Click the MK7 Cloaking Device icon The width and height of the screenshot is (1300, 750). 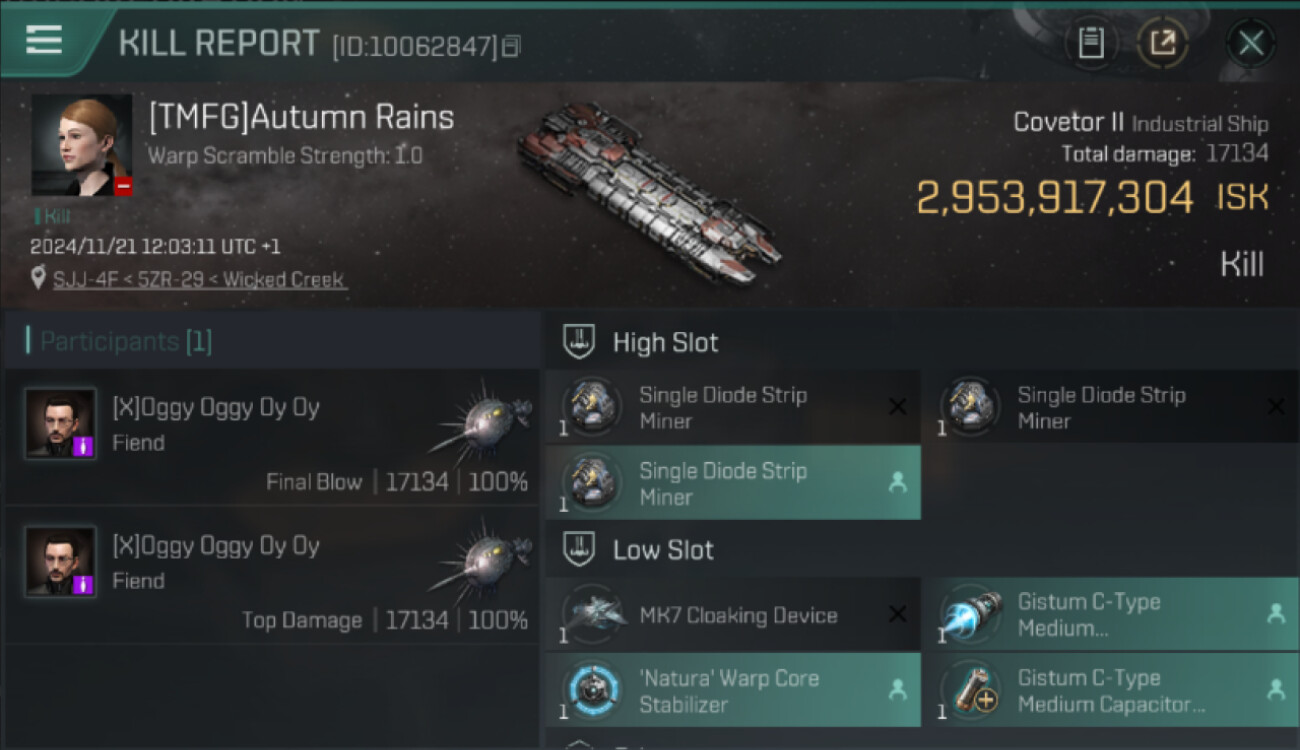tap(594, 615)
